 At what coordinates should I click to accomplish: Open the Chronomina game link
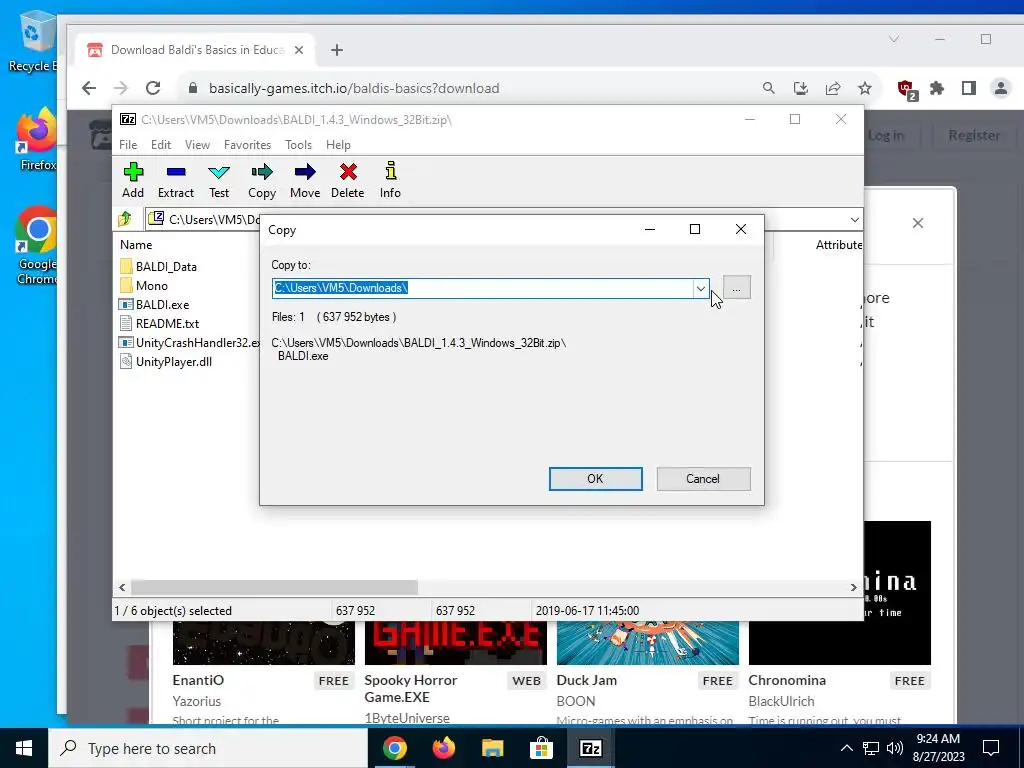(x=787, y=680)
